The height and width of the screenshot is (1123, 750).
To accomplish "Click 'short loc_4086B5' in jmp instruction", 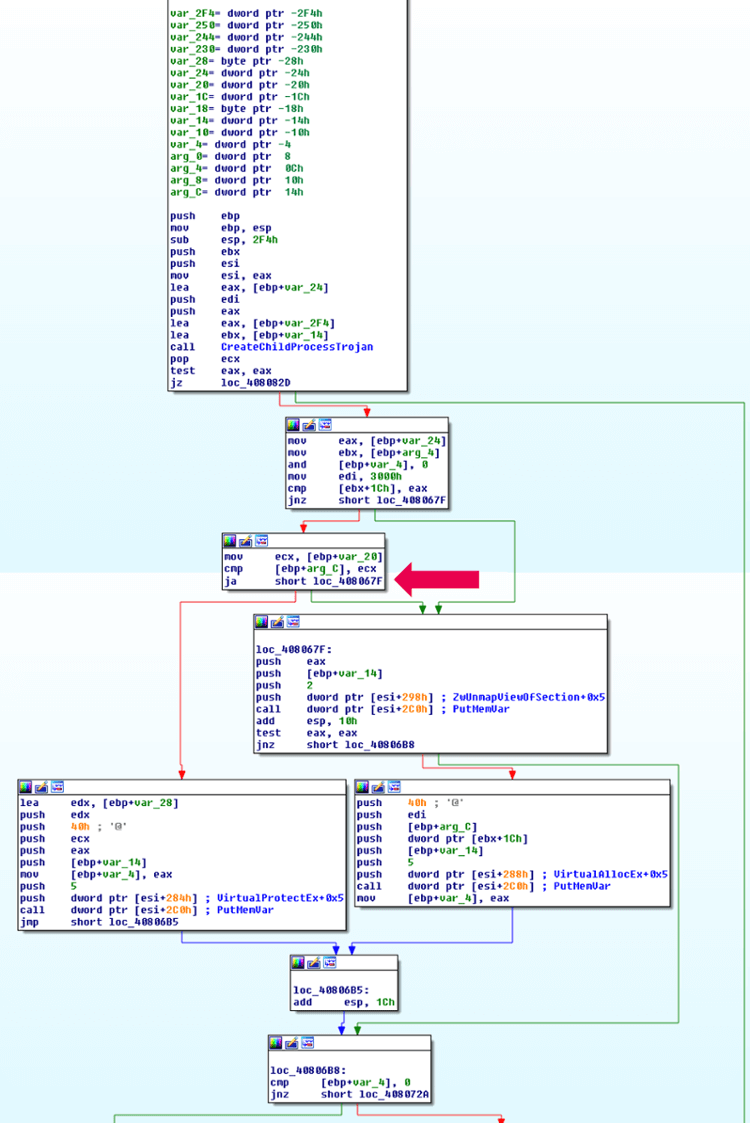I will click(124, 922).
